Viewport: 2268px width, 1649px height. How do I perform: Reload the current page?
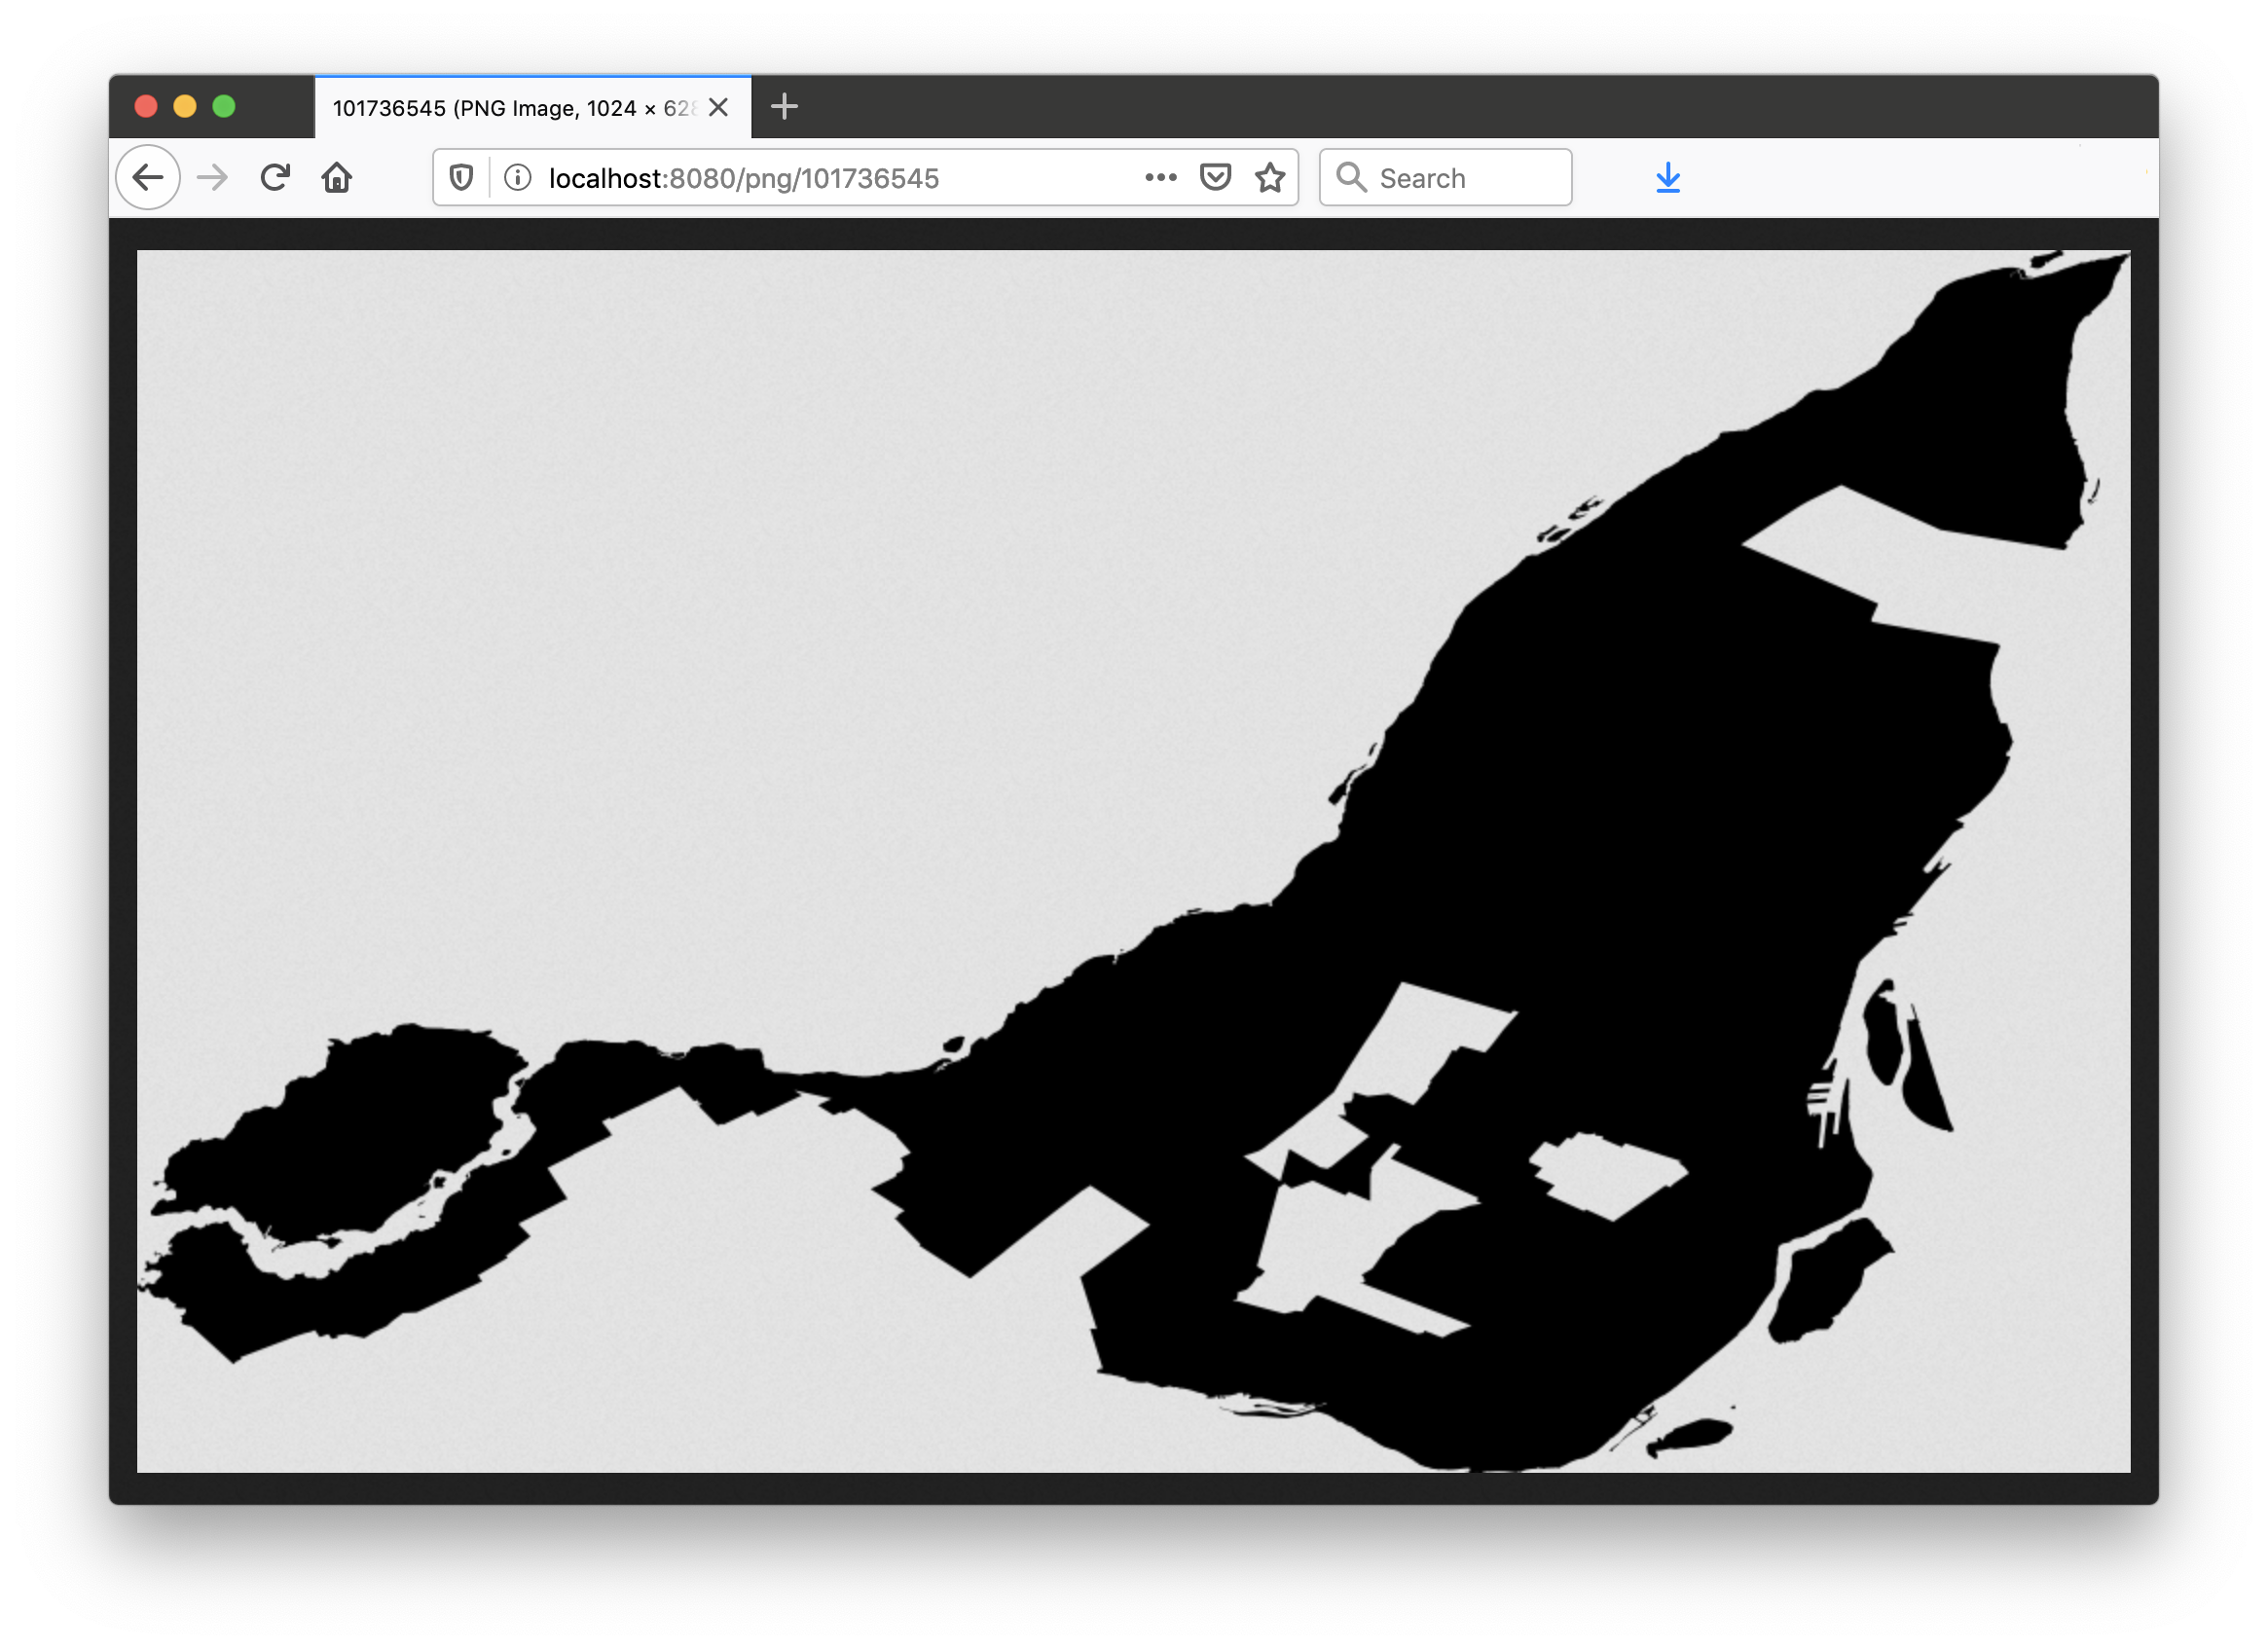pos(275,178)
